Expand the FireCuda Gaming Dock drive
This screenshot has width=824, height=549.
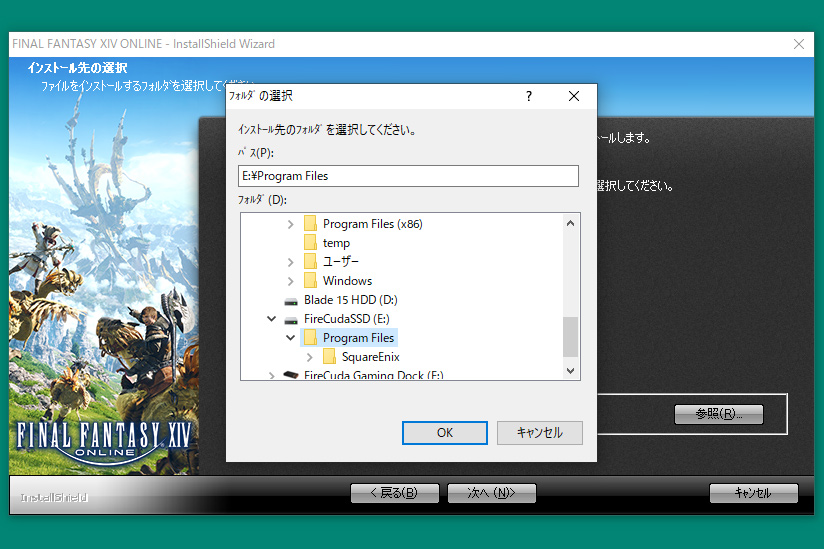(271, 375)
